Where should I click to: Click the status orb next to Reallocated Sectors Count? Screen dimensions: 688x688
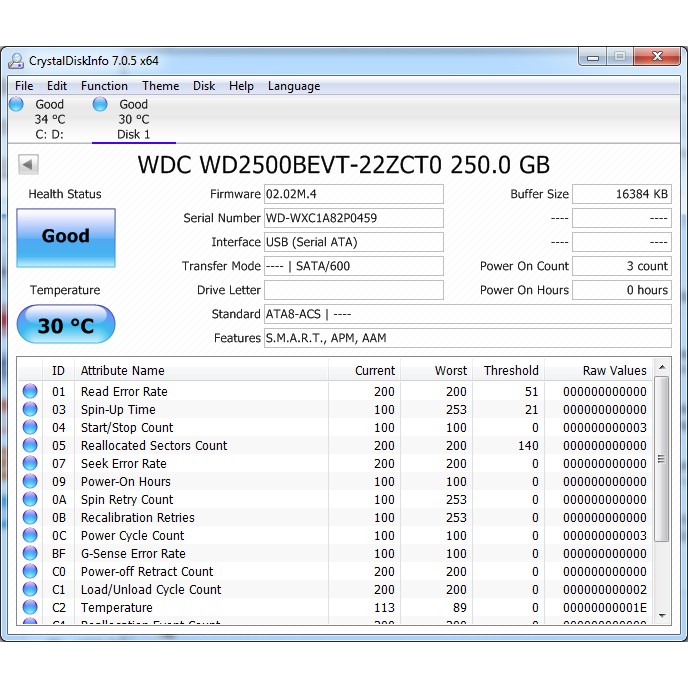tap(30, 446)
